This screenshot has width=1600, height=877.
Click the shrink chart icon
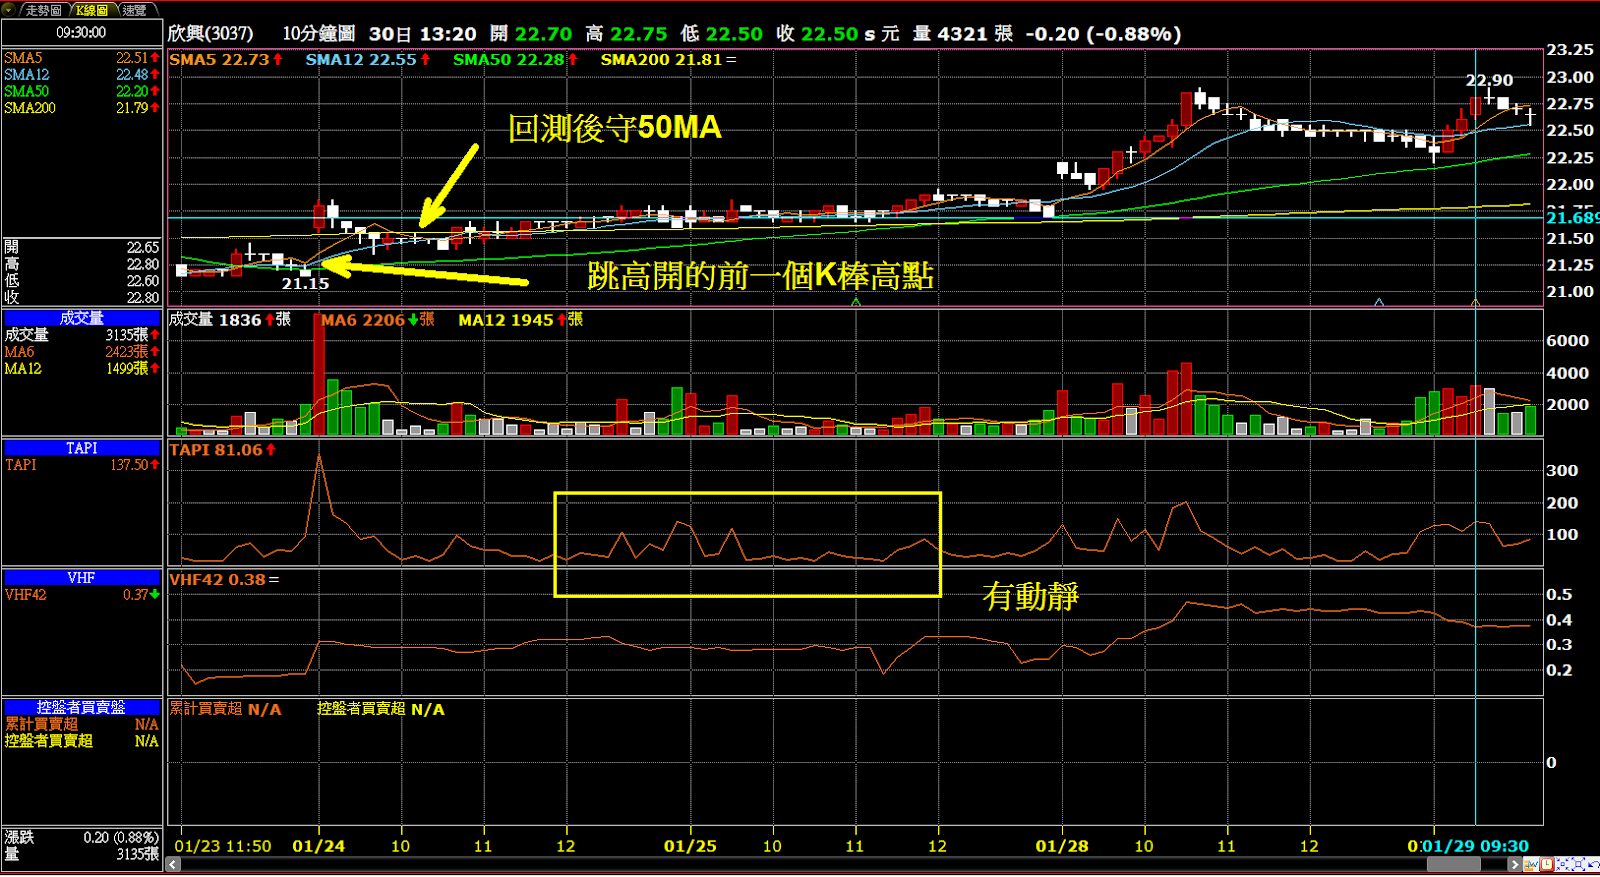(1563, 864)
